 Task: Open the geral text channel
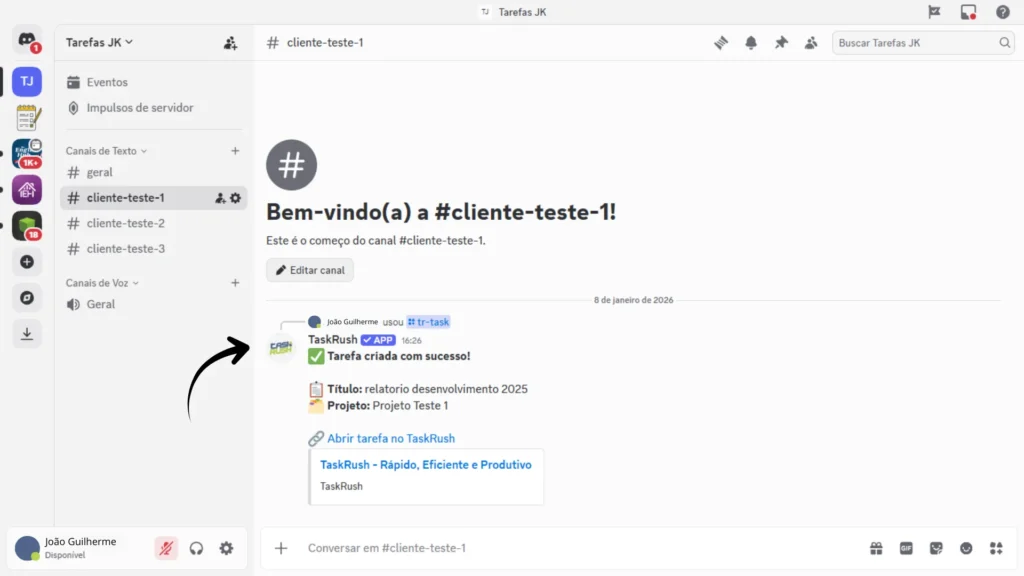[100, 172]
